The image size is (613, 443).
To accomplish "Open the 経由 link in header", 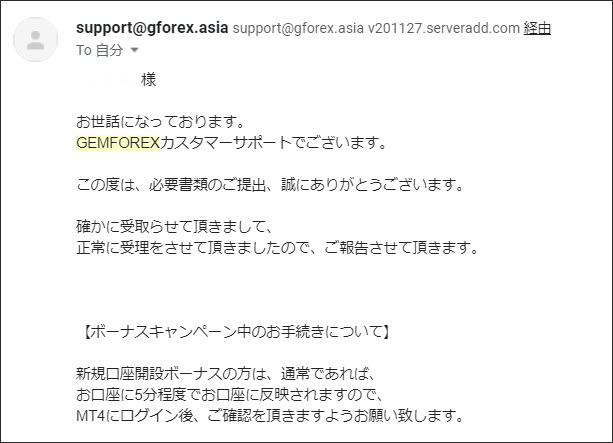I will [537, 28].
